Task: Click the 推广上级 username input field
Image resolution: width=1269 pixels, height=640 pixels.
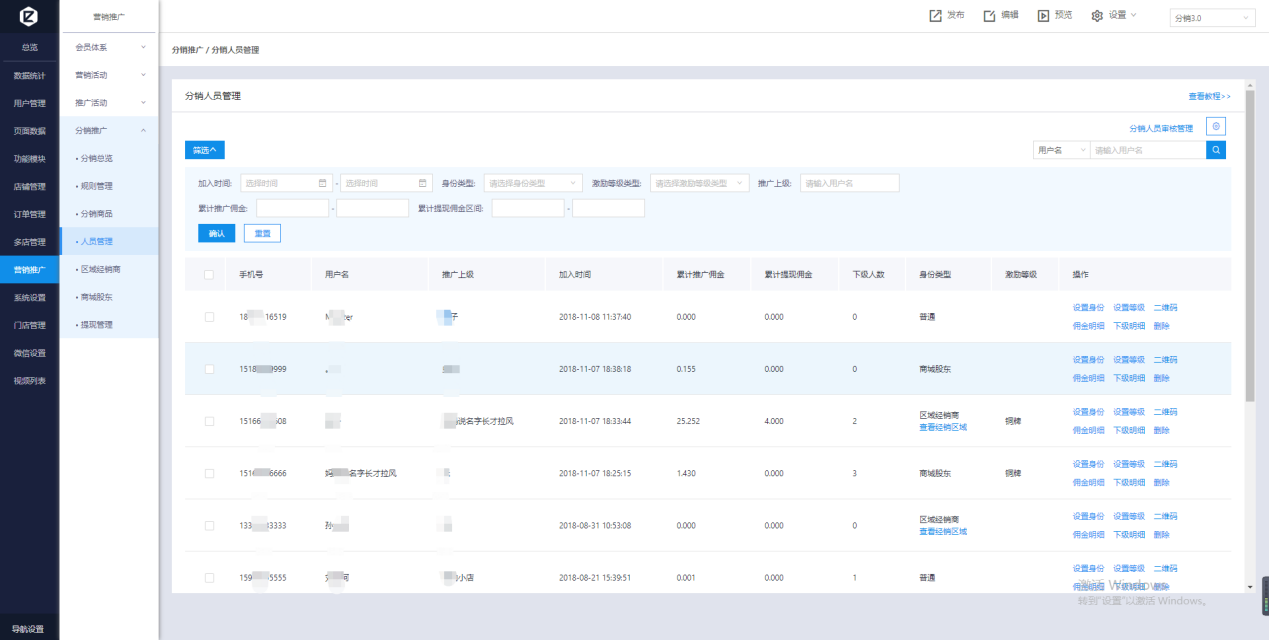Action: coord(849,183)
